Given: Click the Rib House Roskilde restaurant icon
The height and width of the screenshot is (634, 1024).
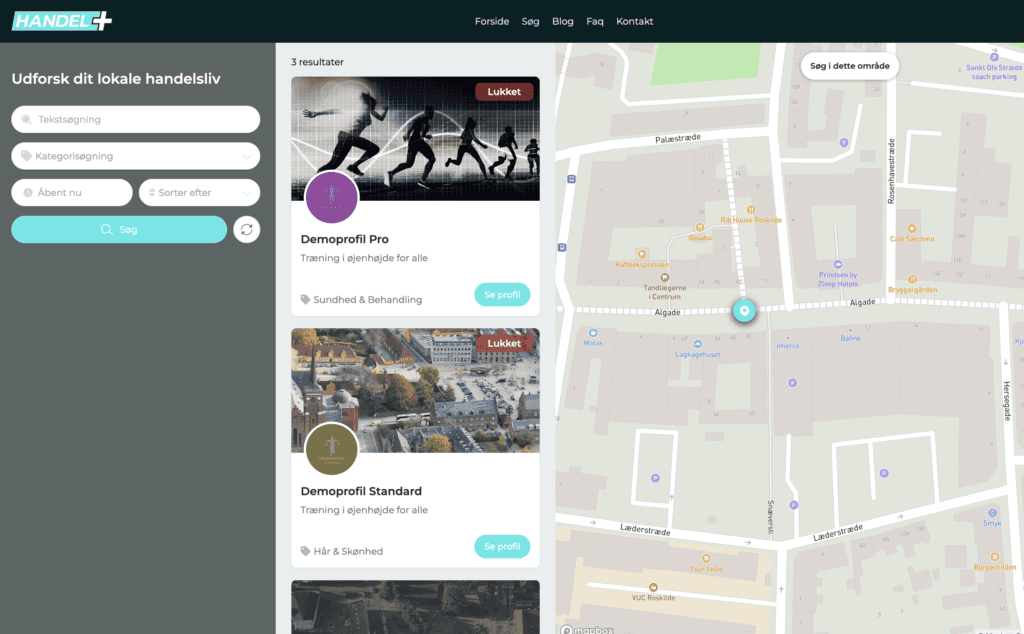Looking at the screenshot, I should tap(751, 210).
